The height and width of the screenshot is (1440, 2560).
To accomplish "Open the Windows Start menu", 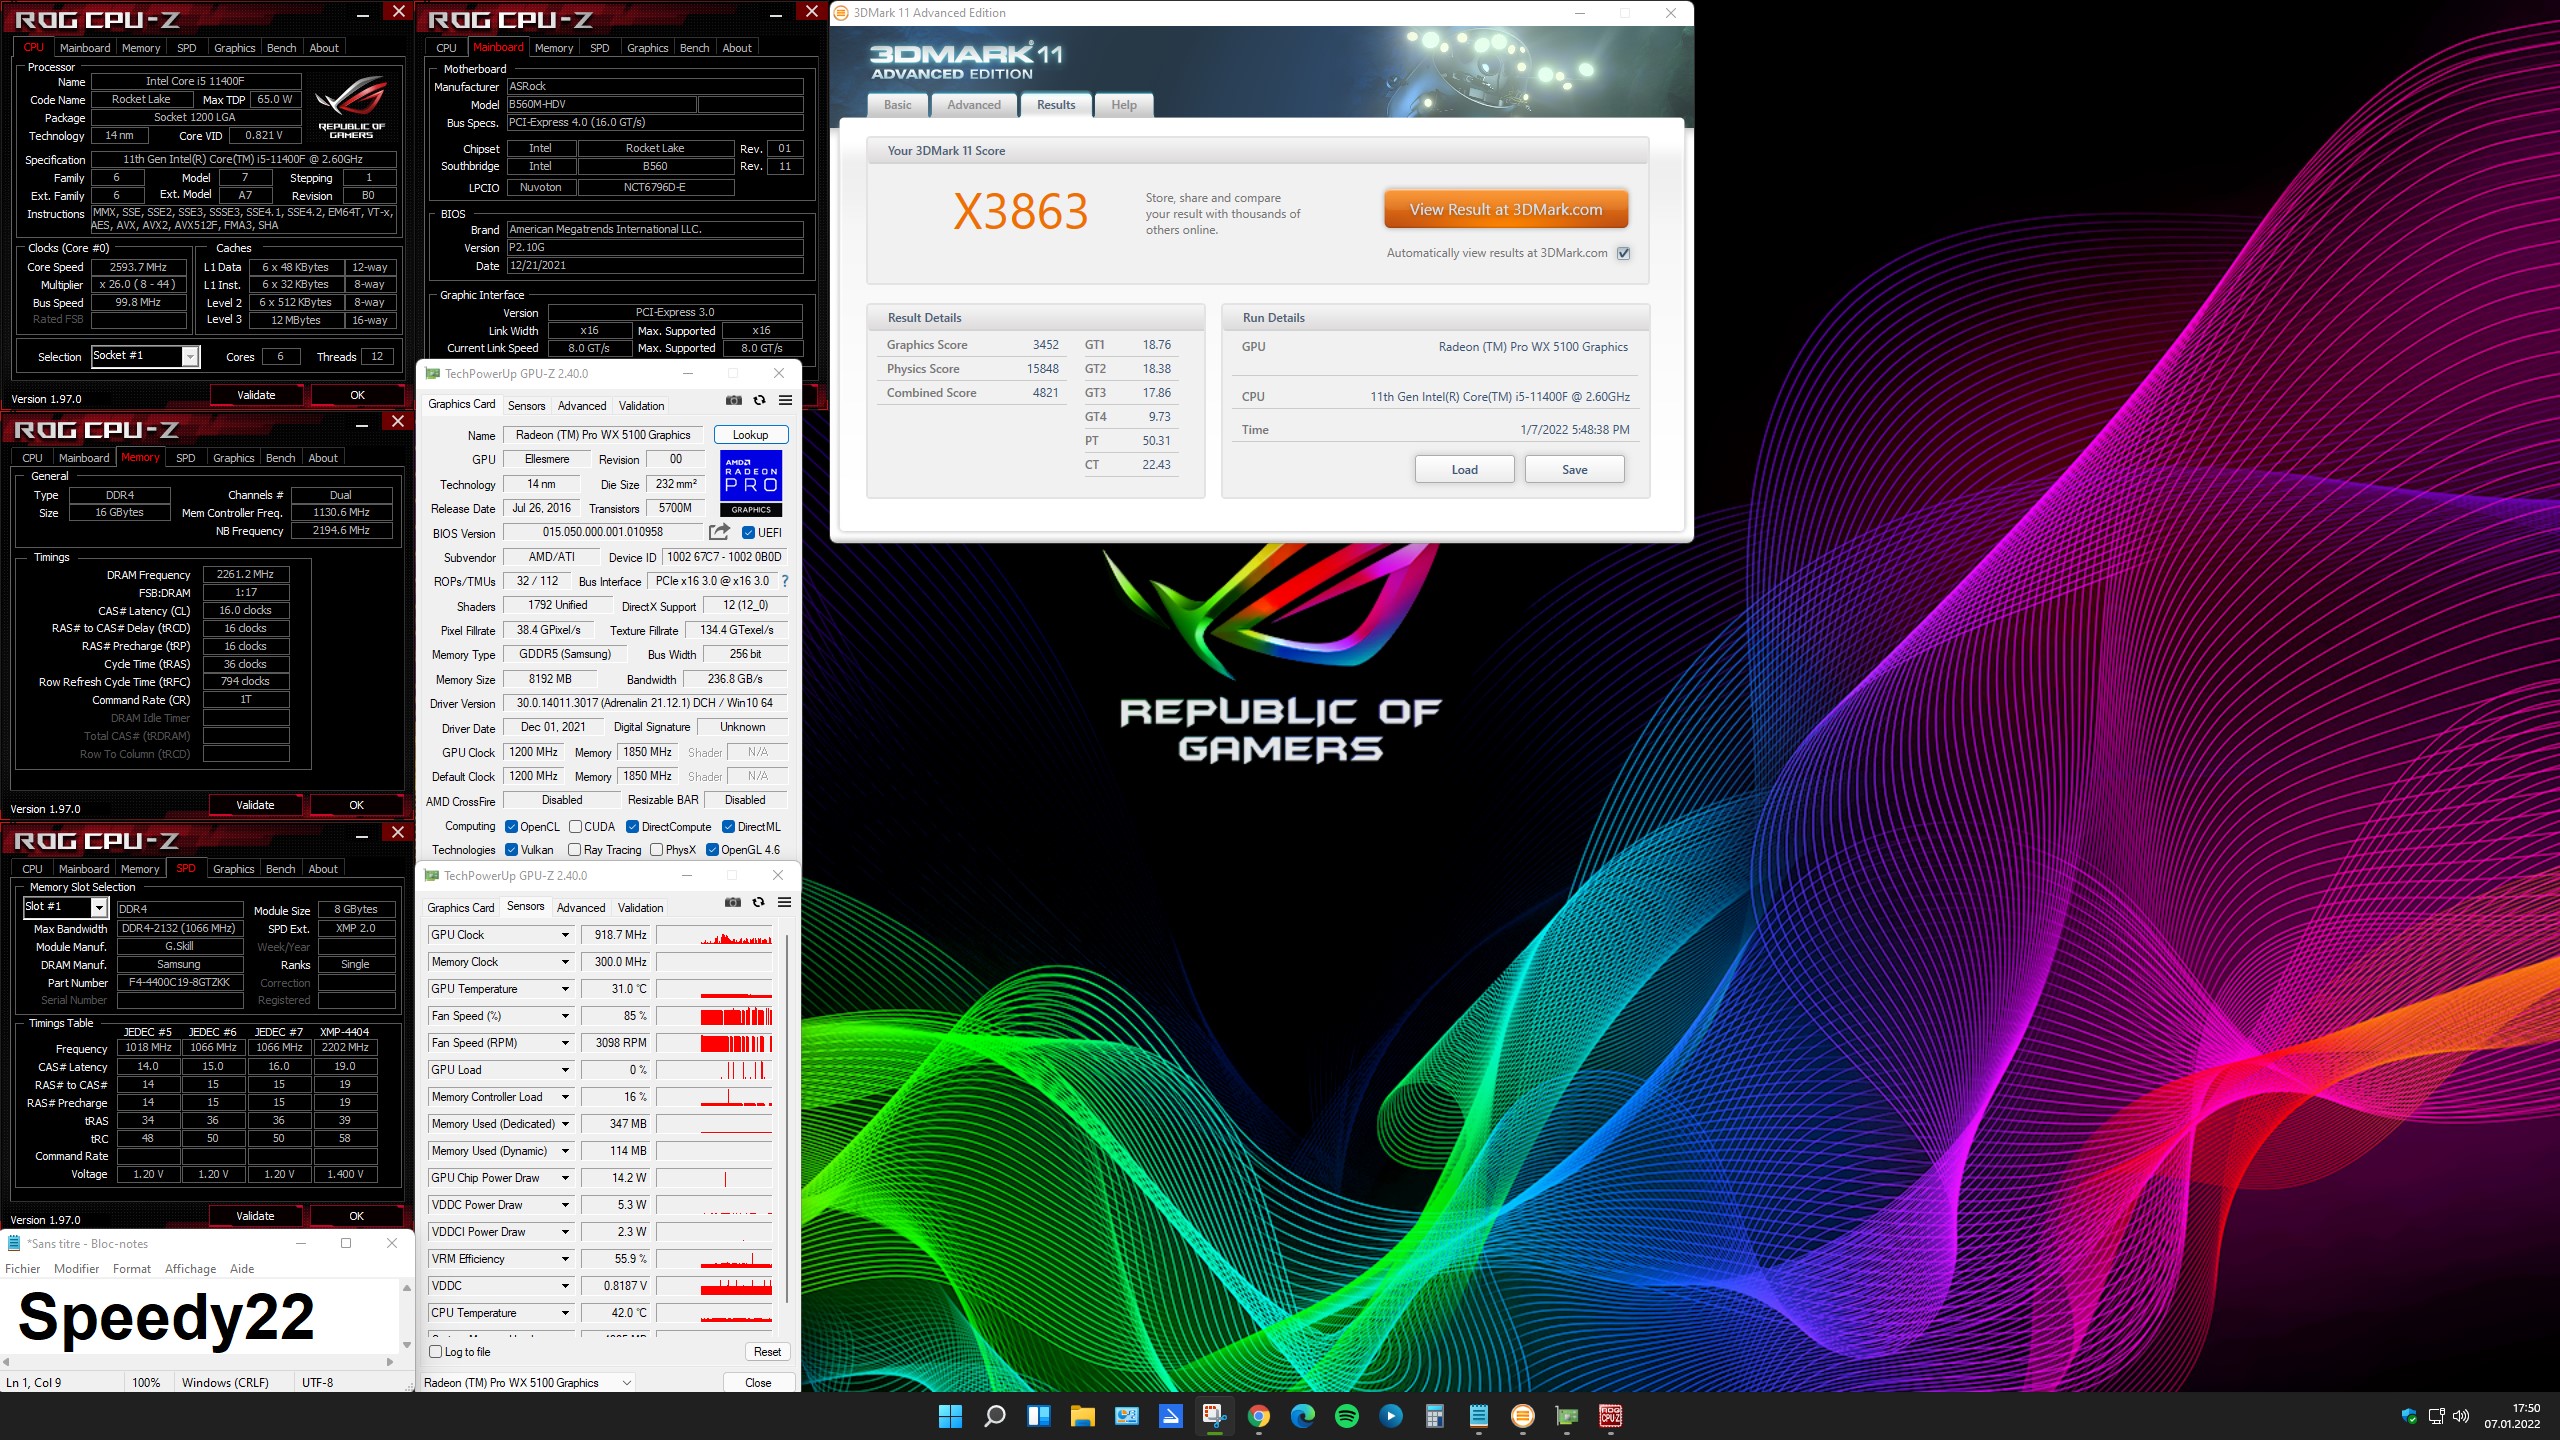I will tap(950, 1416).
